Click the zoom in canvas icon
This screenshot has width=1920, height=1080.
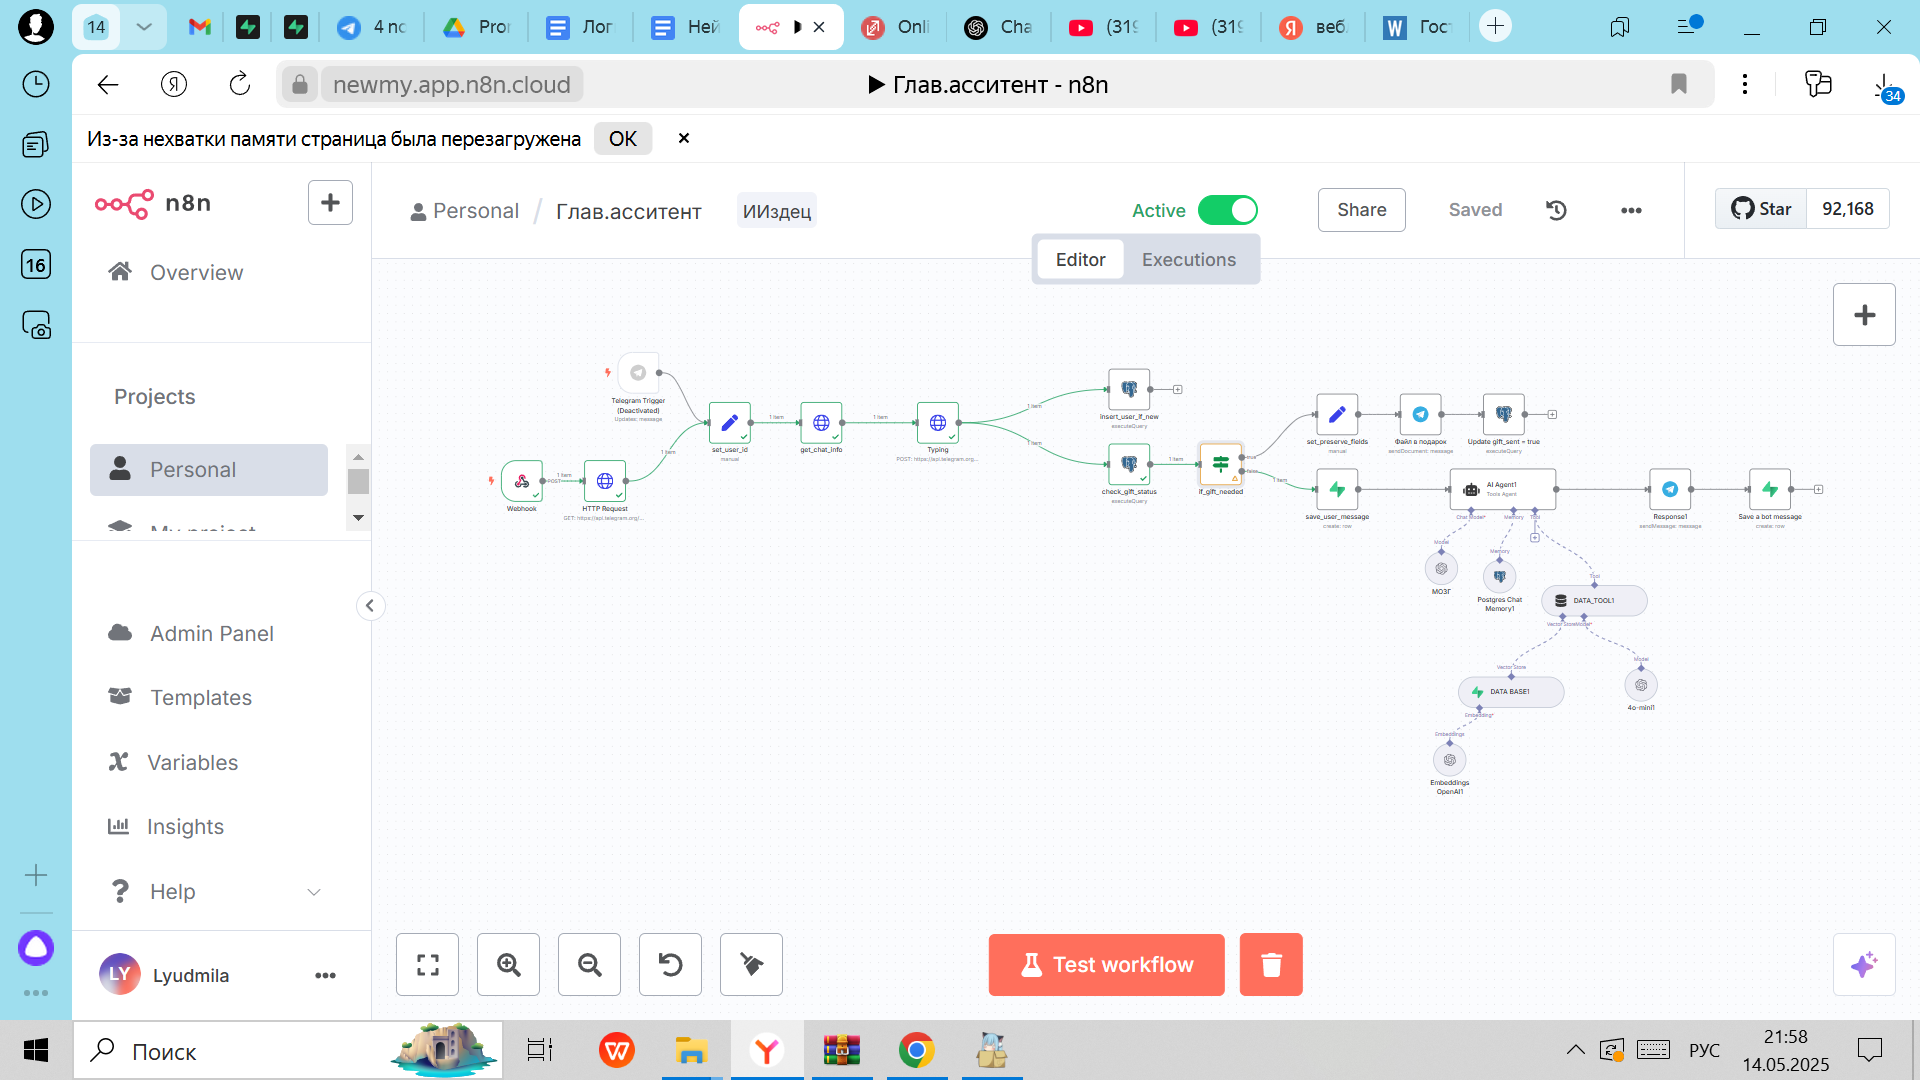(x=509, y=965)
